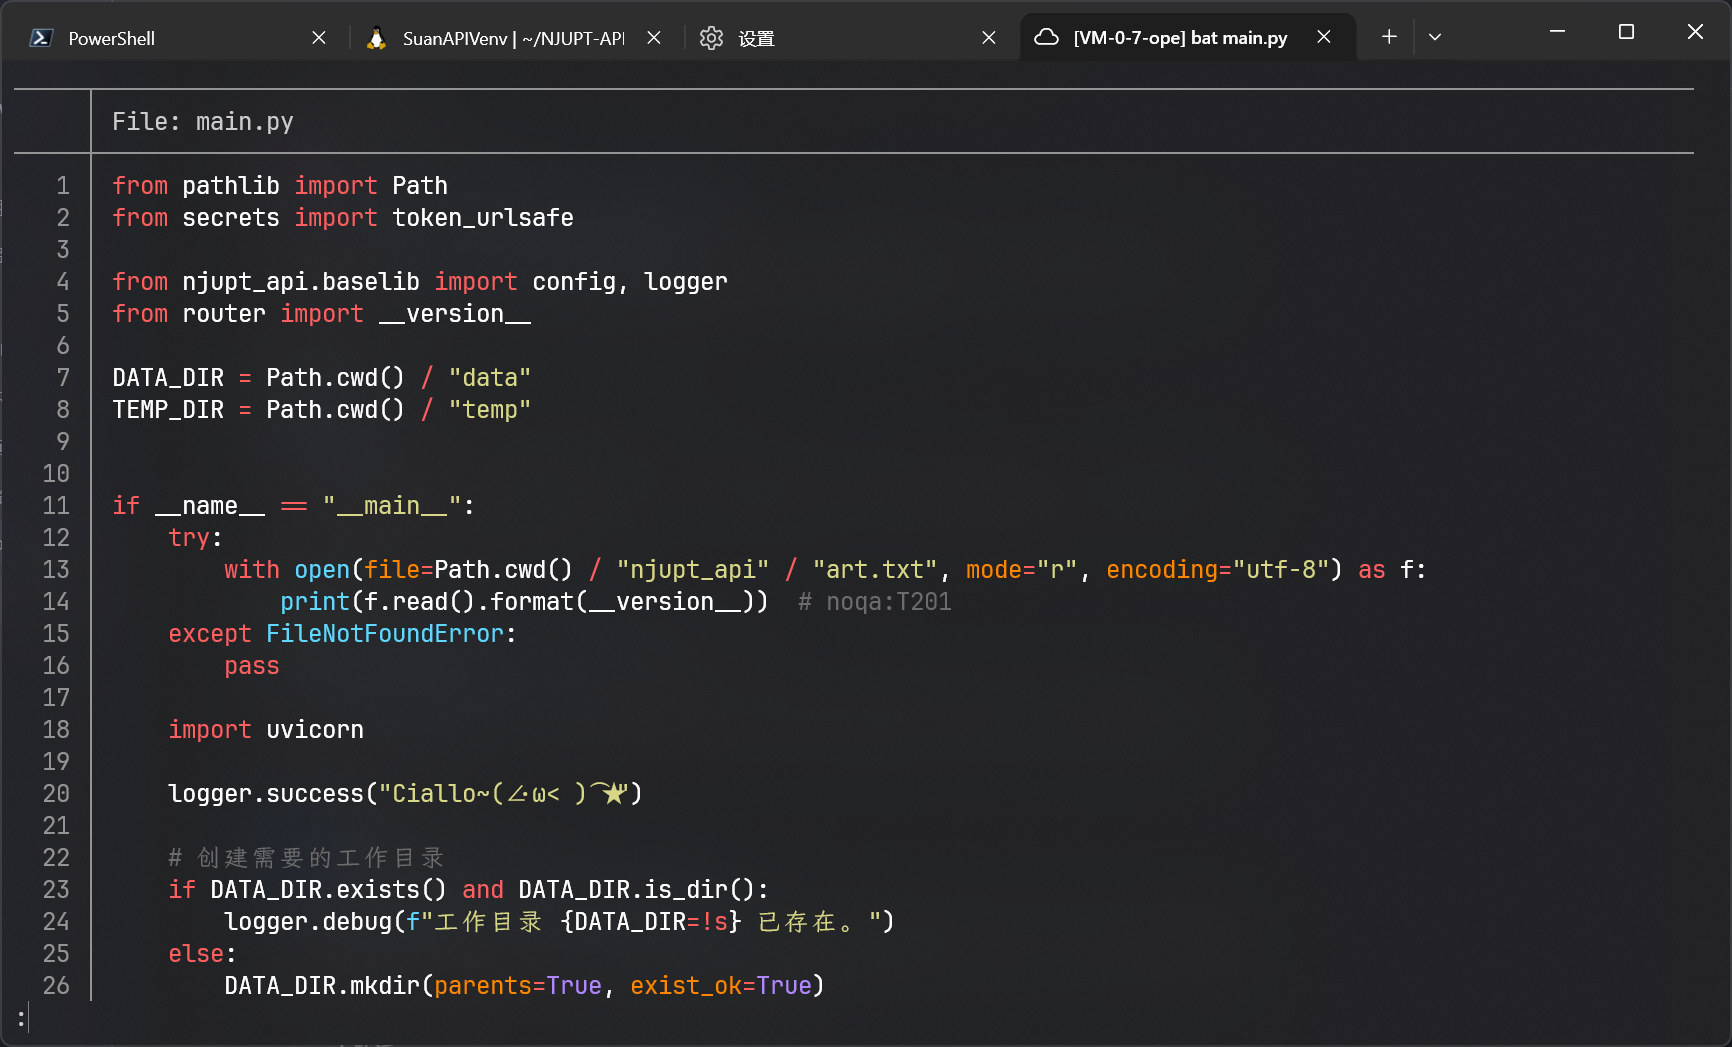The height and width of the screenshot is (1047, 1732).
Task: Click the cloud icon on VM tab
Action: pyautogui.click(x=1046, y=38)
